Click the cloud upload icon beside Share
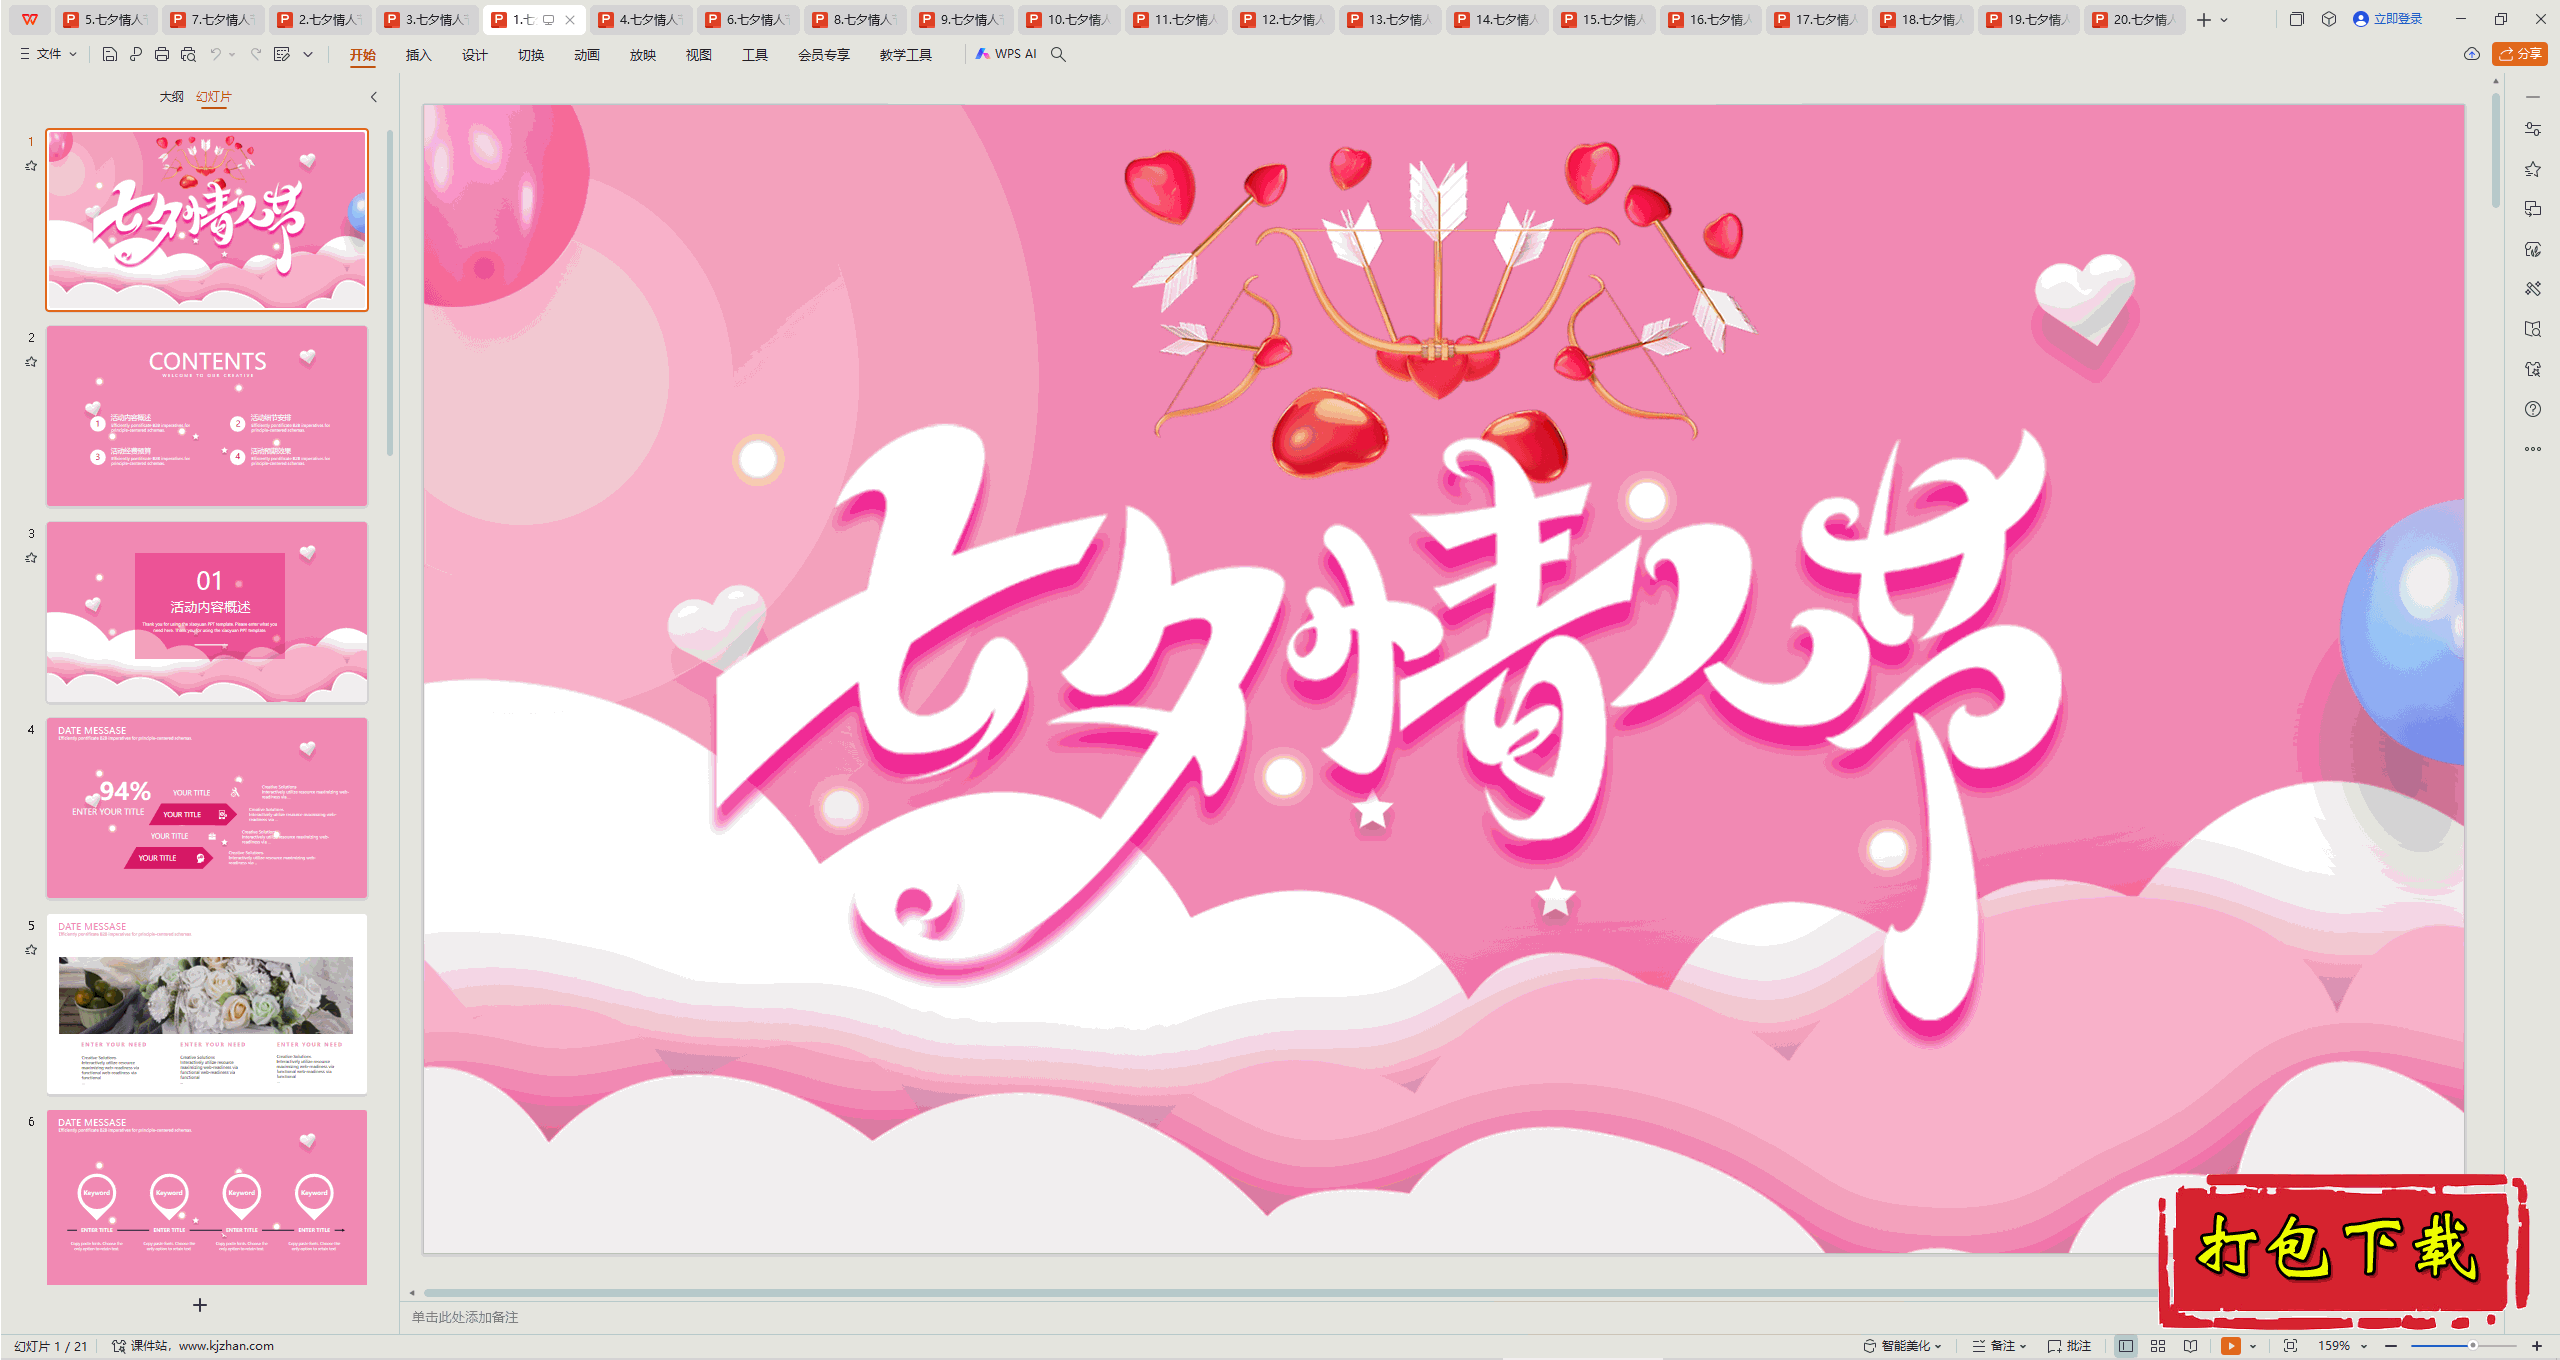 click(2472, 54)
